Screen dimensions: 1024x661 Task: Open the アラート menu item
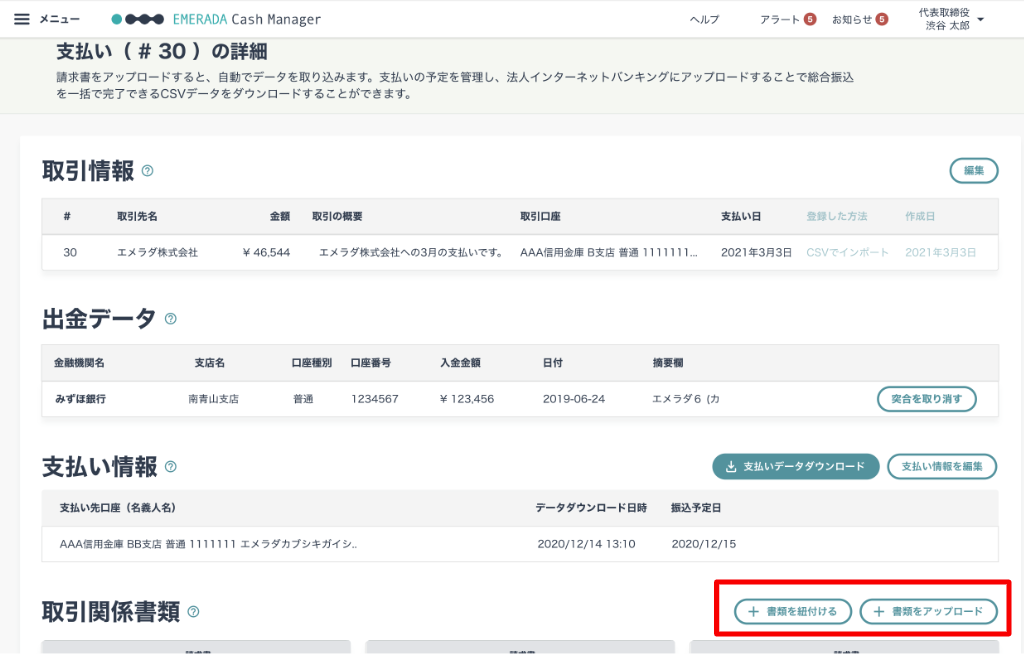click(x=780, y=20)
